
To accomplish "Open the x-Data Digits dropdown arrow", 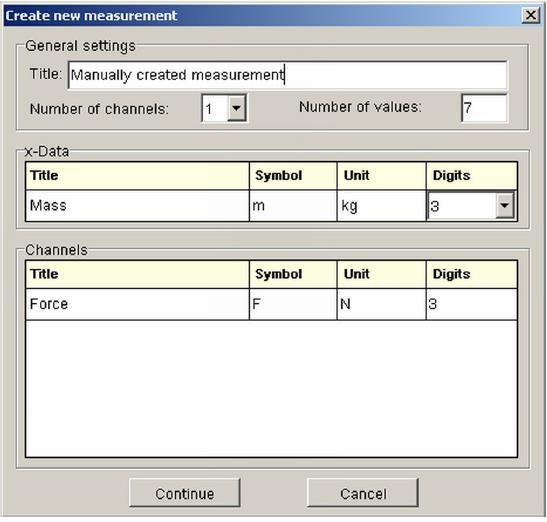I will point(504,206).
